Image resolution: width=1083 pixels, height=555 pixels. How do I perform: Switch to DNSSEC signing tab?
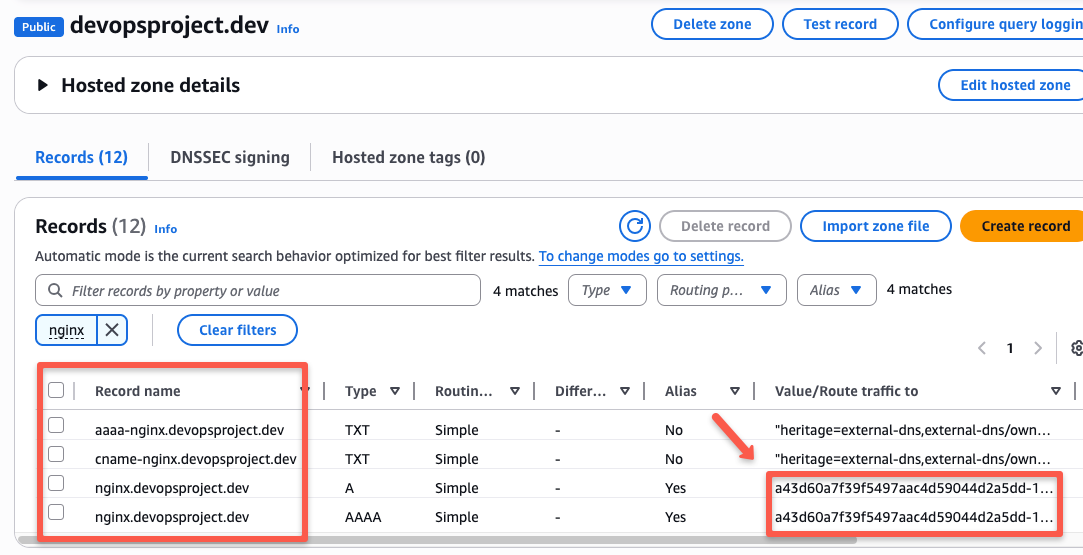click(230, 157)
